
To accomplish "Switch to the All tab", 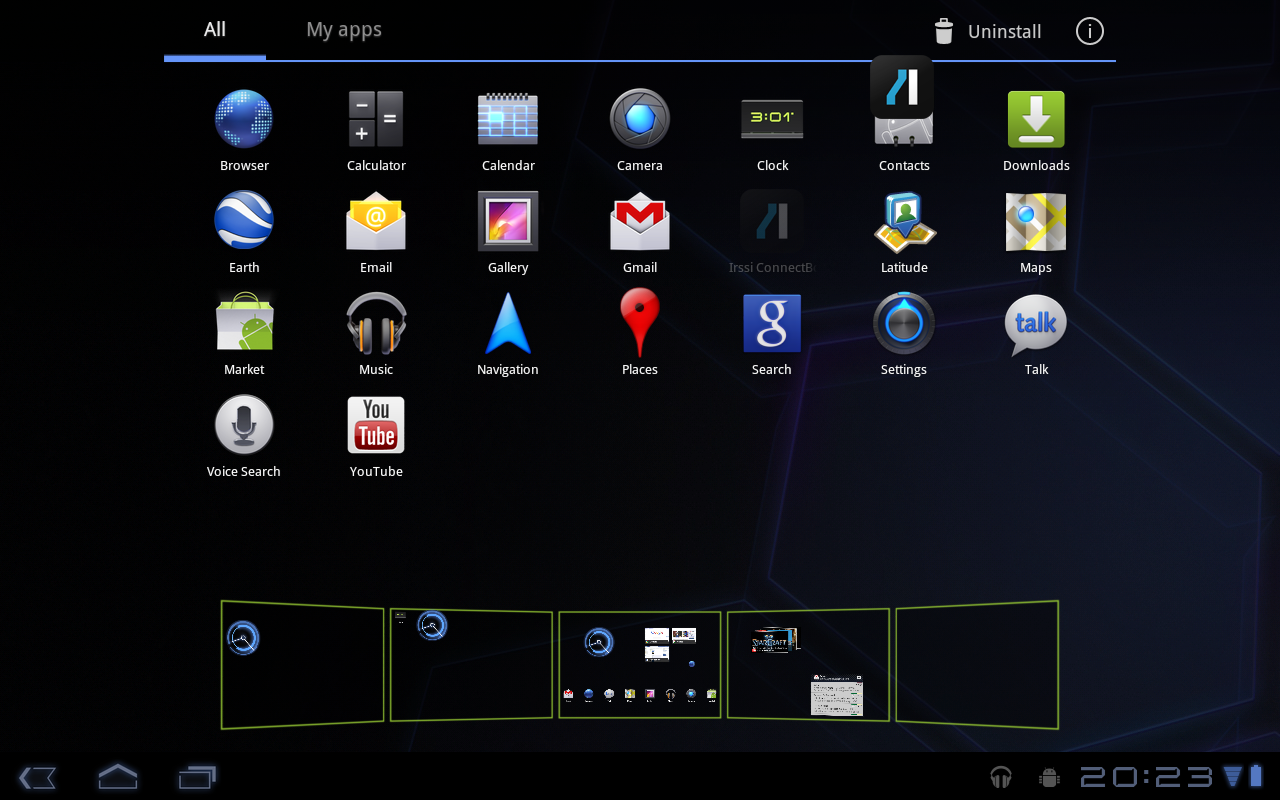I will (x=215, y=30).
